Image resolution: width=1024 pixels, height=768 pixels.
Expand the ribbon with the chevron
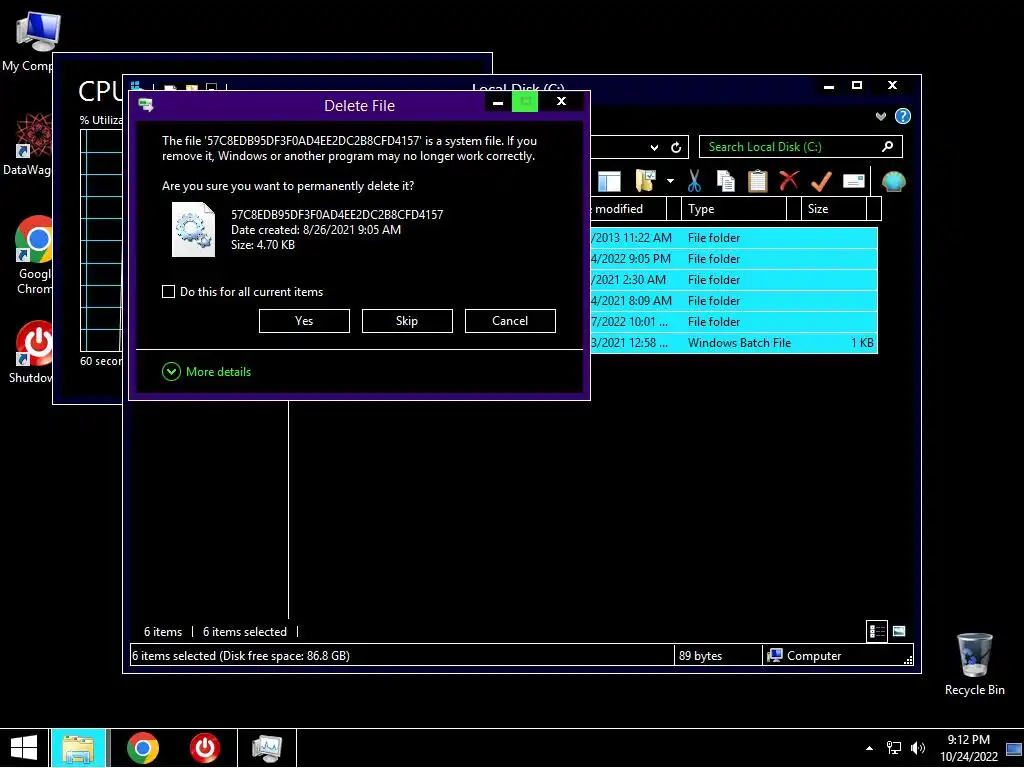pyautogui.click(x=880, y=116)
